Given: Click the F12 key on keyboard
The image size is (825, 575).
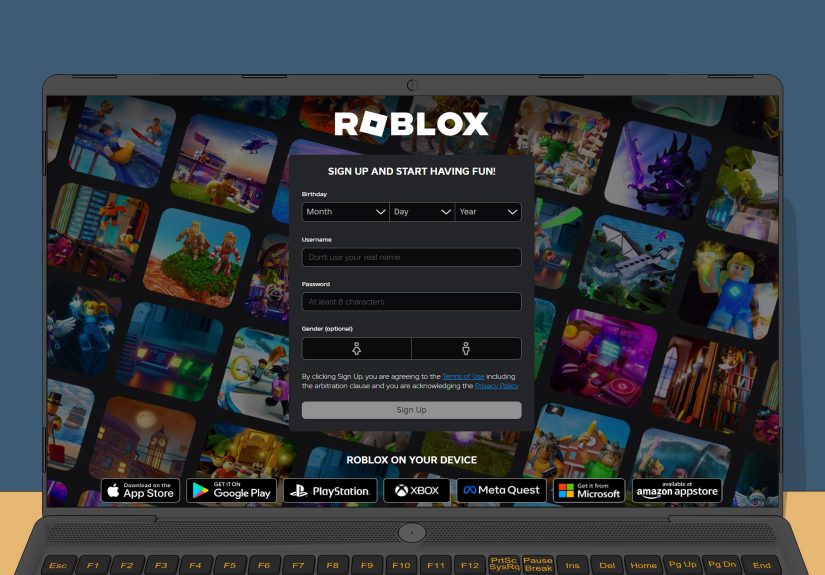Looking at the screenshot, I should [x=470, y=566].
